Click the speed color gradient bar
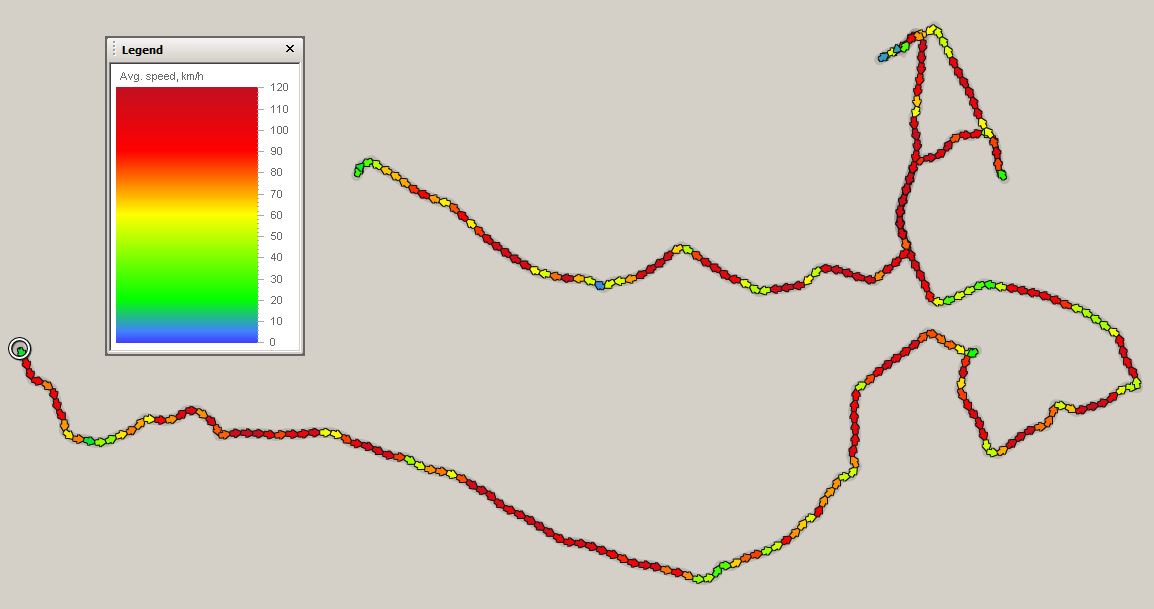The width and height of the screenshot is (1154, 609). click(187, 215)
